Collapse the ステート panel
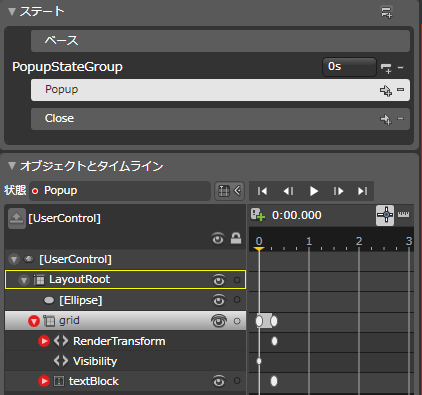This screenshot has height=395, width=422. (x=12, y=12)
